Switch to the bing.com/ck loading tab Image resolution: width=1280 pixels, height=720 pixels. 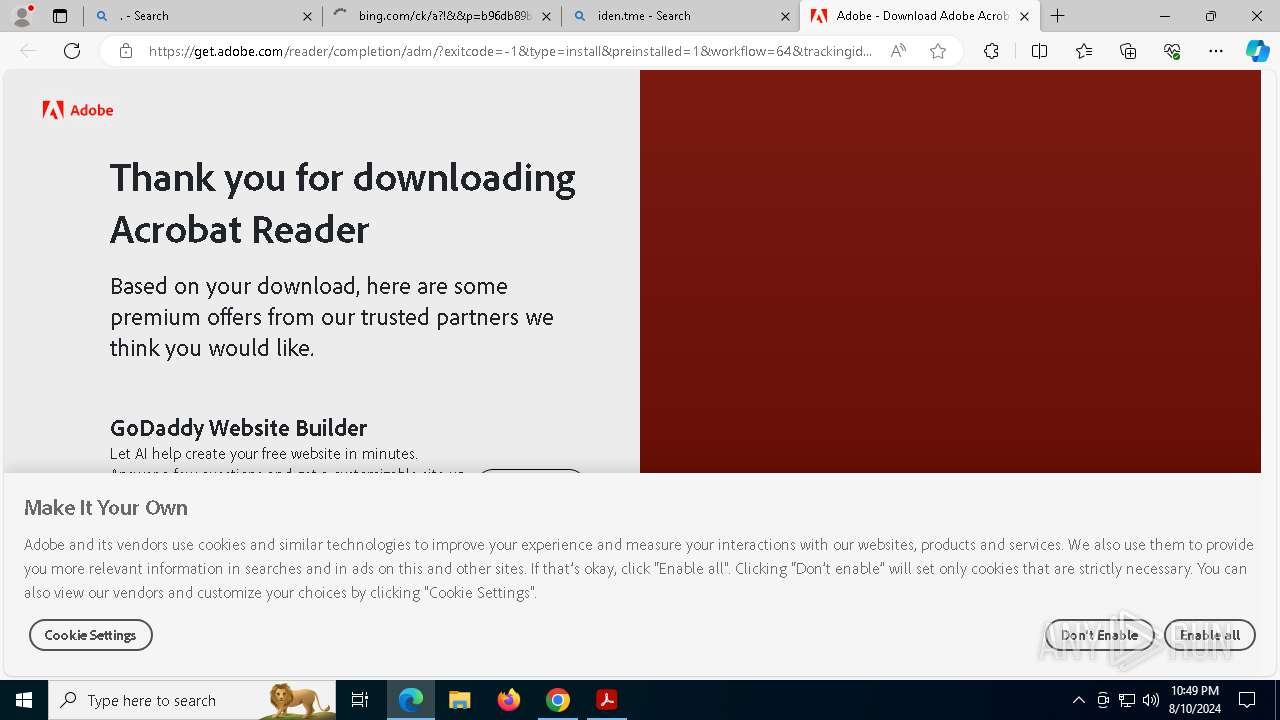442,16
